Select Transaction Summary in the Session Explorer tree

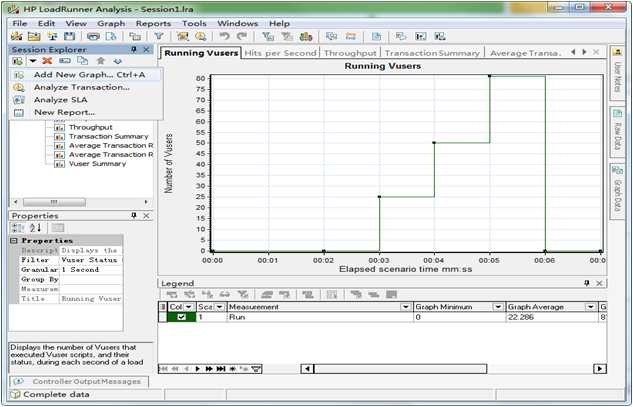click(109, 136)
